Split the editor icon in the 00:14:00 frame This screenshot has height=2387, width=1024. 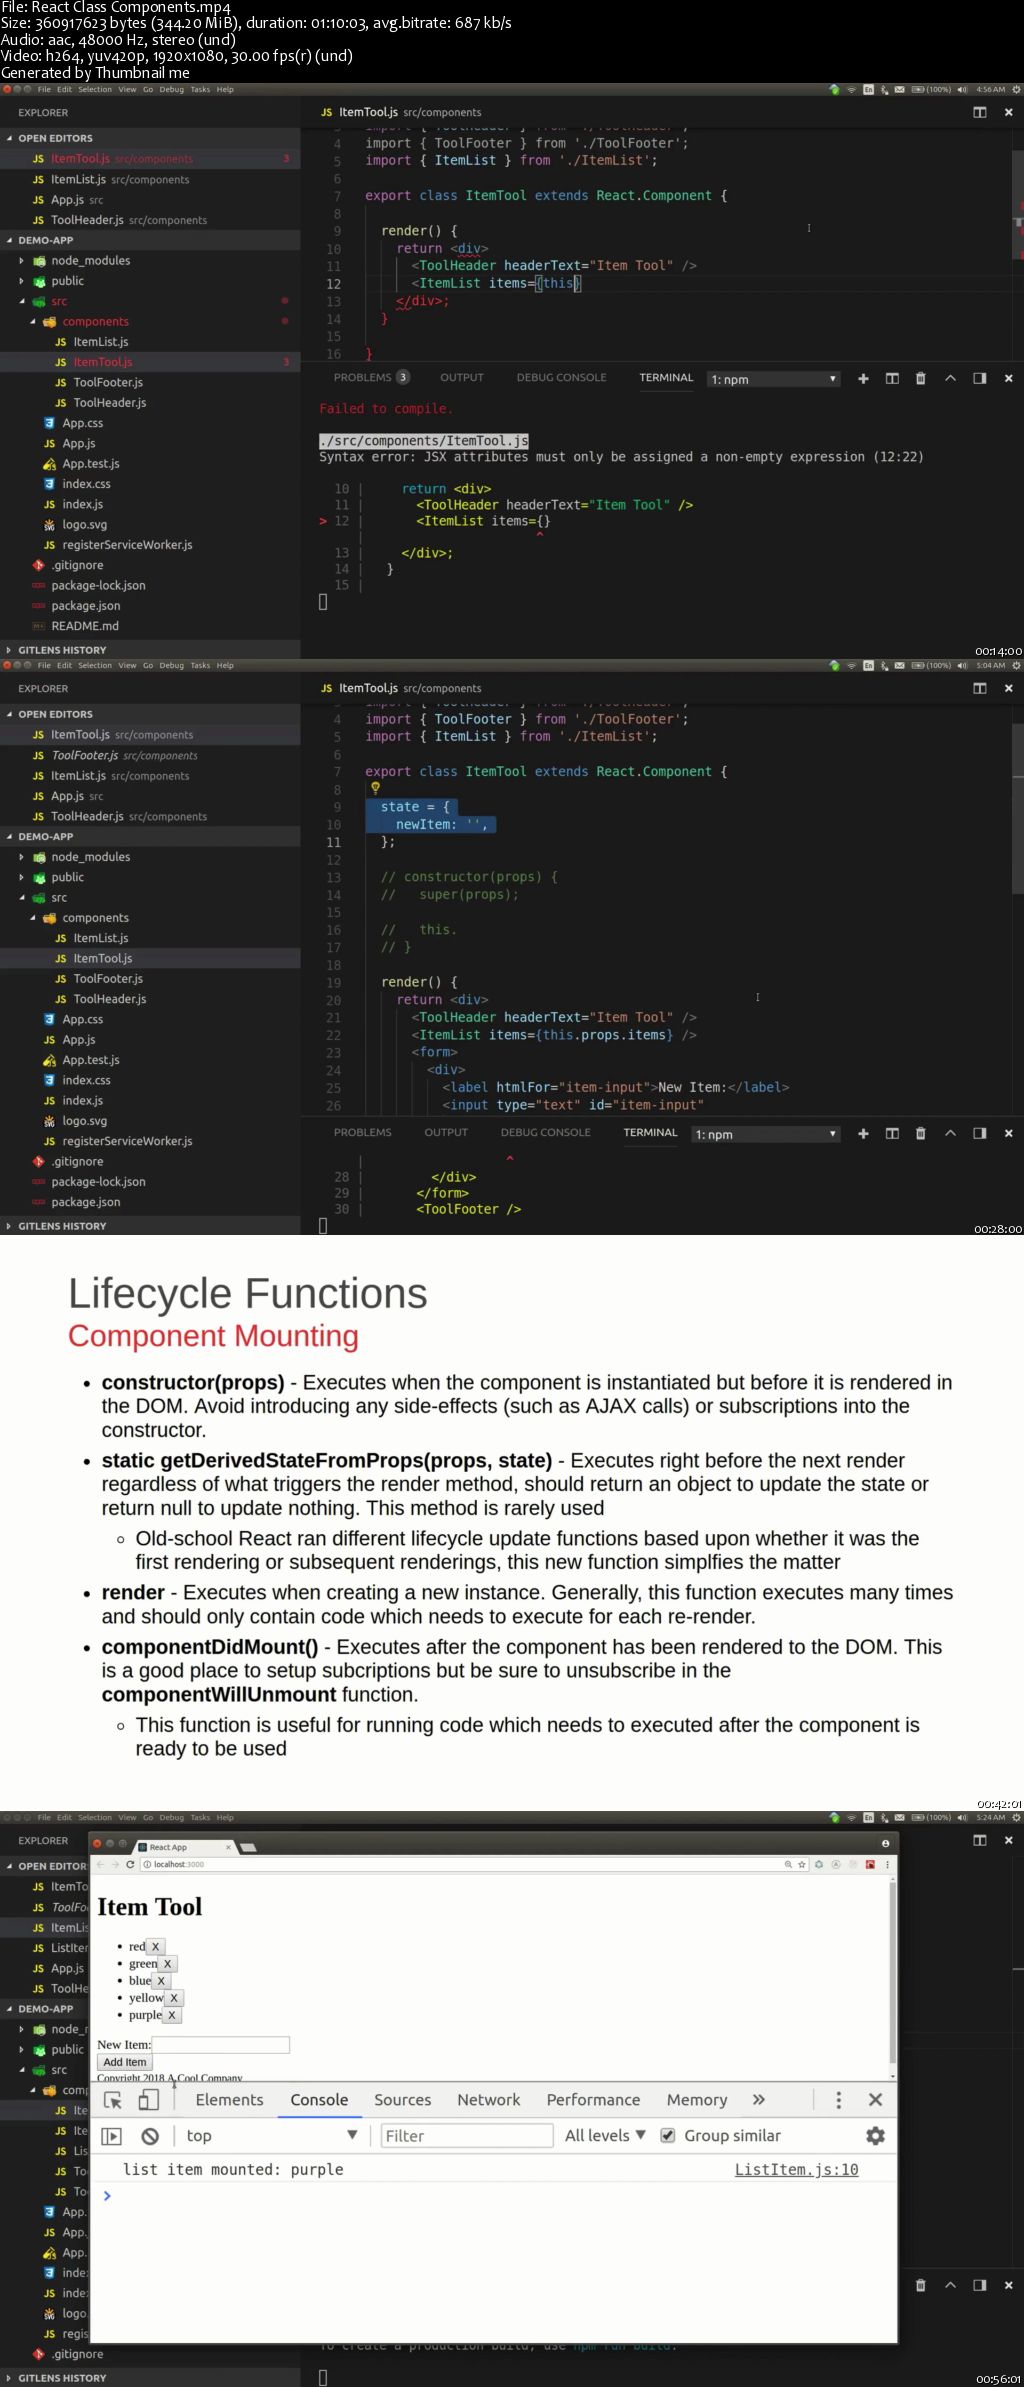(x=980, y=112)
